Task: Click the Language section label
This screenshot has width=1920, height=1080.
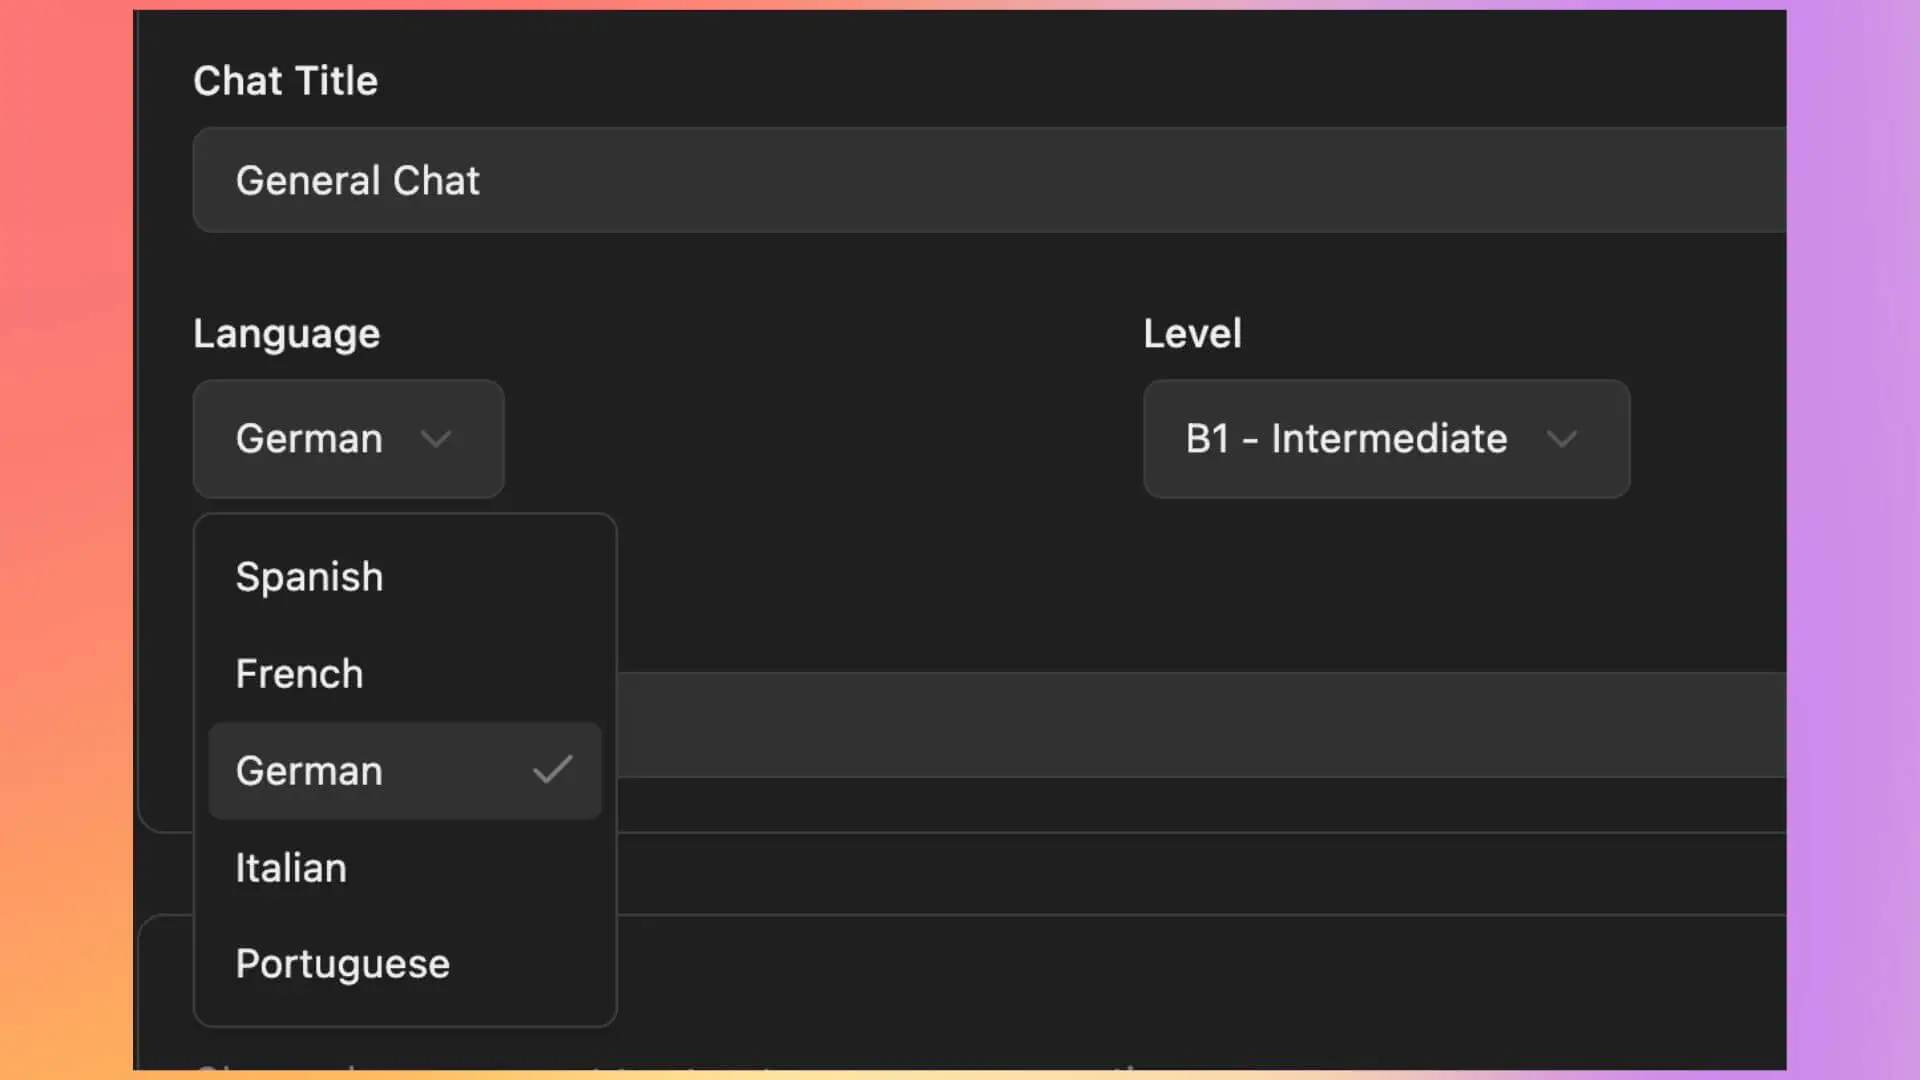Action: coord(286,333)
